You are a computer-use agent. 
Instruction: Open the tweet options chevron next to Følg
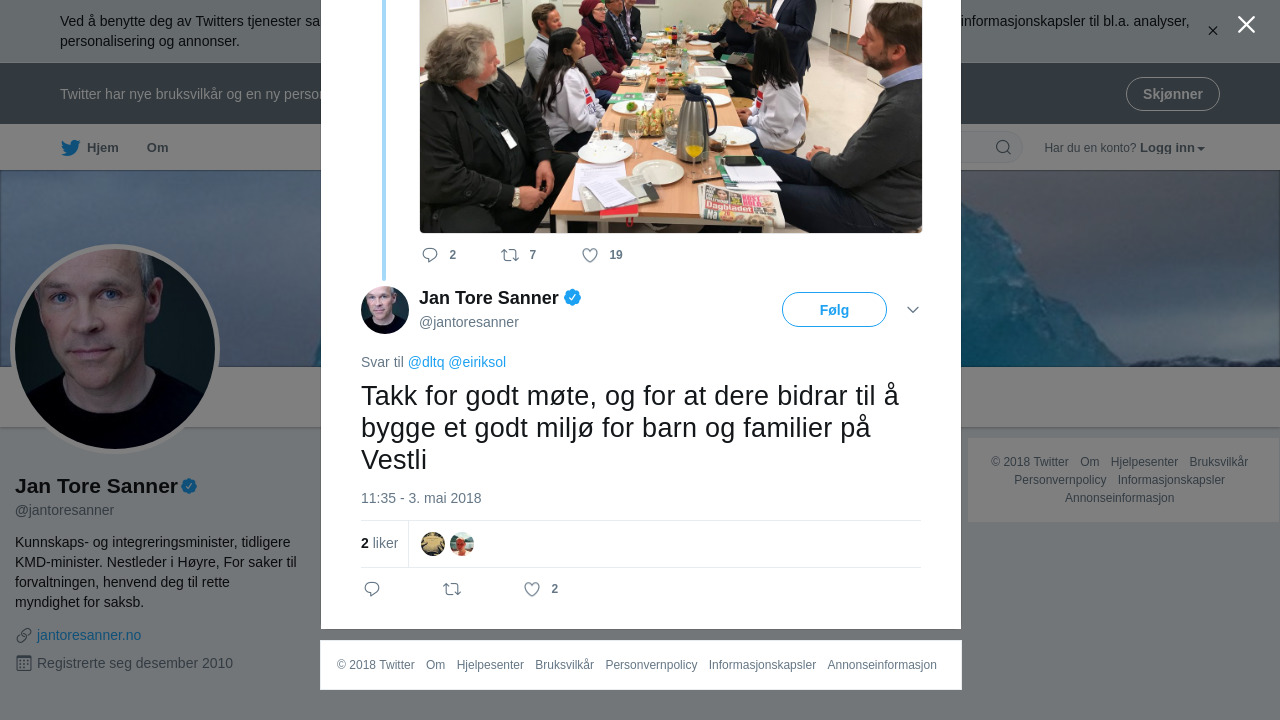tap(913, 310)
